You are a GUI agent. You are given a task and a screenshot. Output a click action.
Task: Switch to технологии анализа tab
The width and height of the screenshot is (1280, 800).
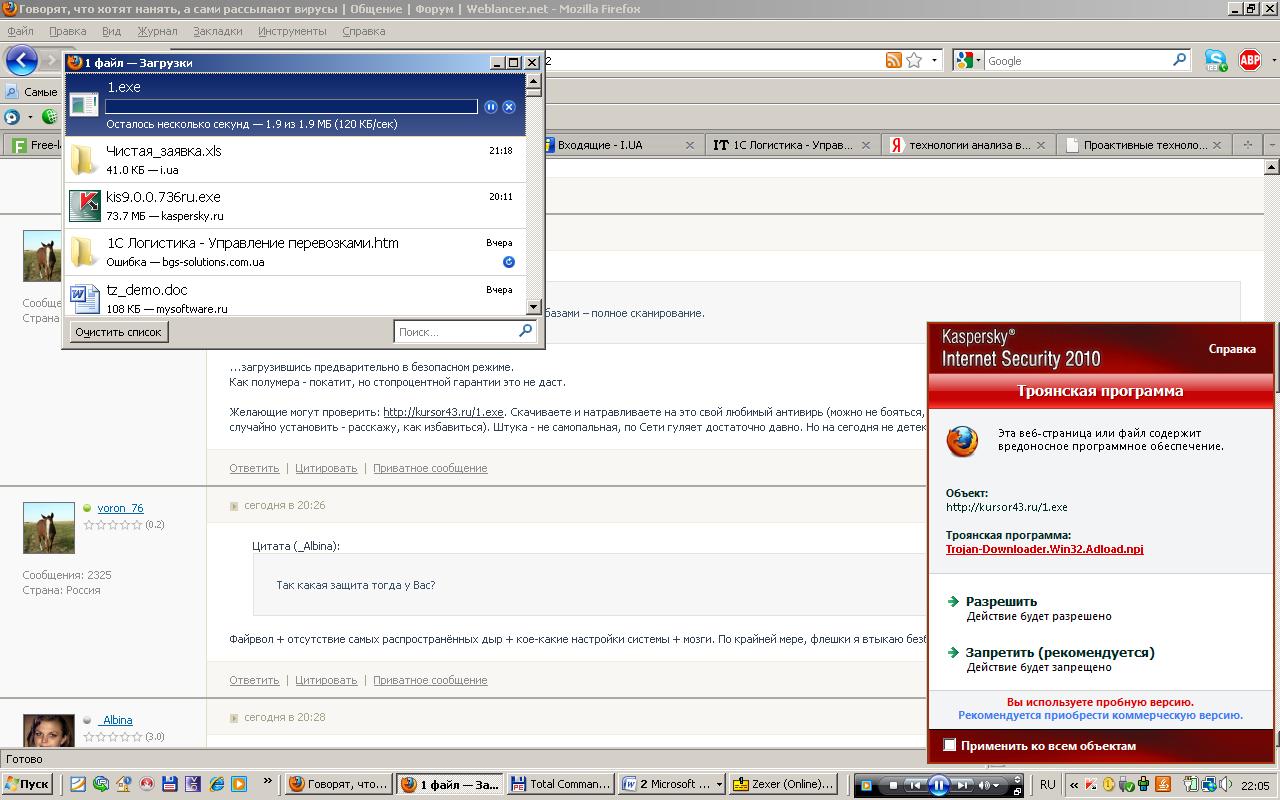click(968, 145)
